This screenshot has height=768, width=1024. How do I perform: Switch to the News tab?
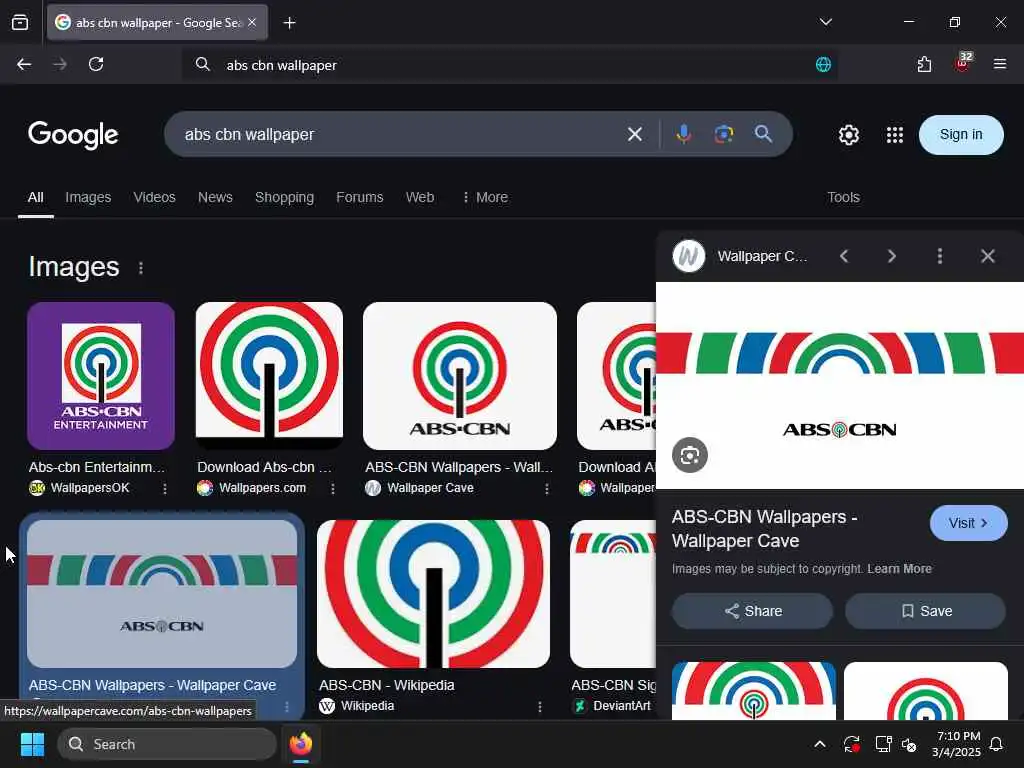(x=215, y=197)
